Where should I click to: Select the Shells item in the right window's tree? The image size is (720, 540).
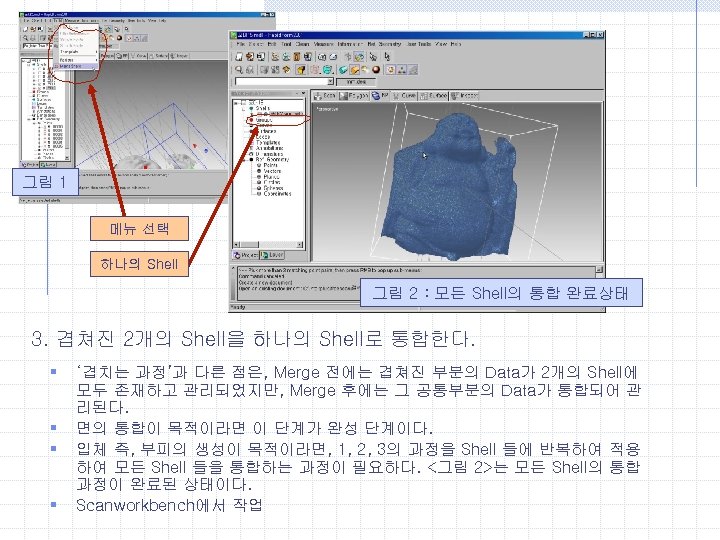click(x=263, y=109)
